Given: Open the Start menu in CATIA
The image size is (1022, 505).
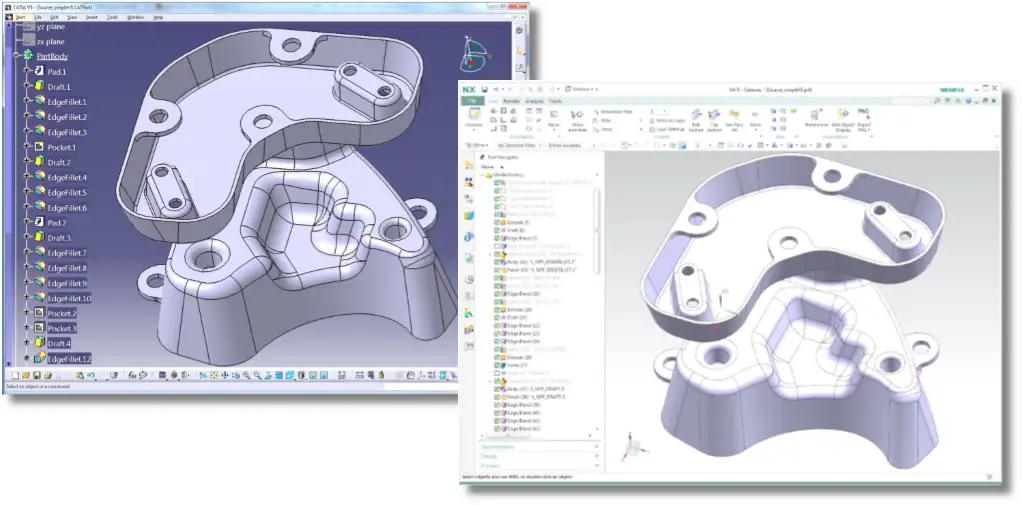Looking at the screenshot, I should click(20, 18).
